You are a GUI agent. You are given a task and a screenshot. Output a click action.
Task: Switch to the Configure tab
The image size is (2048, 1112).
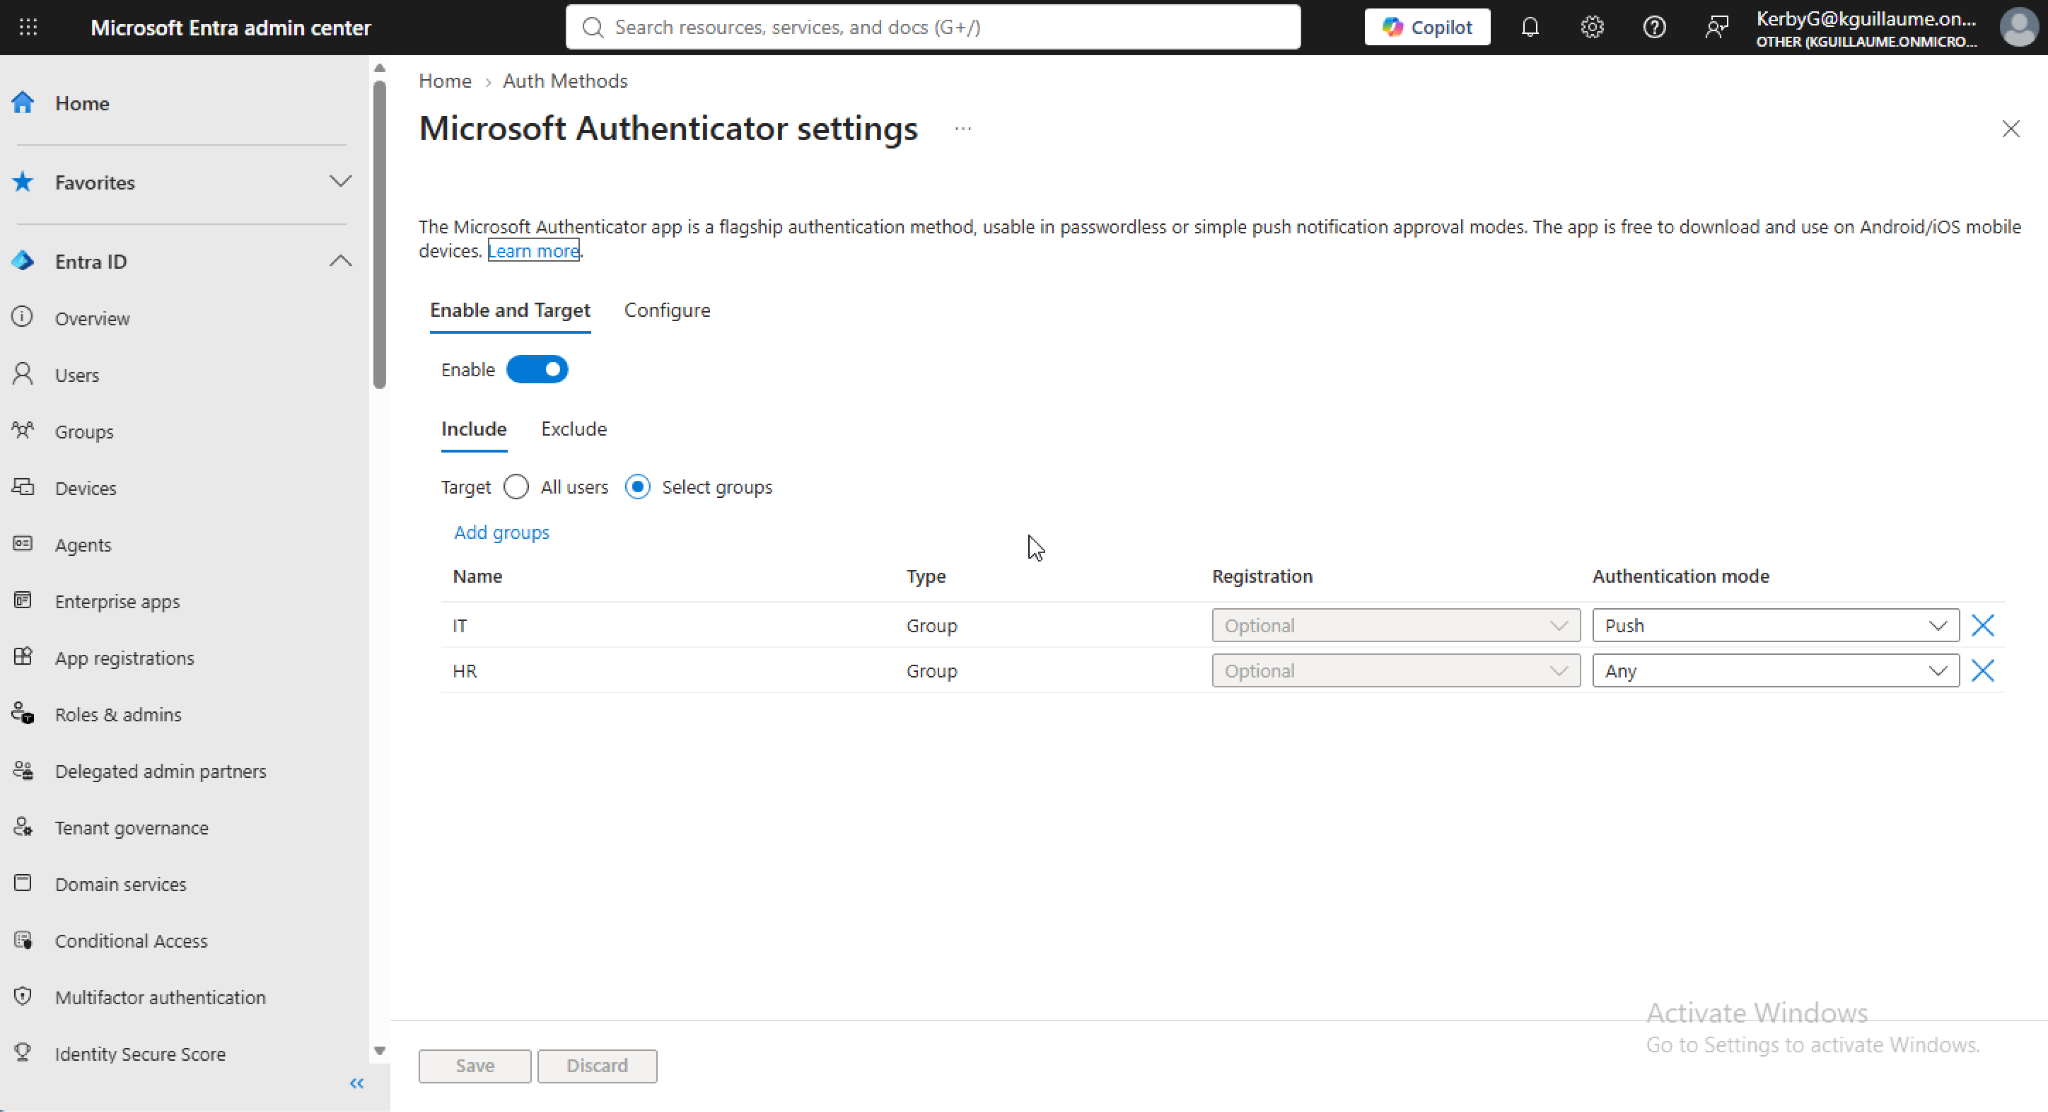pyautogui.click(x=667, y=310)
